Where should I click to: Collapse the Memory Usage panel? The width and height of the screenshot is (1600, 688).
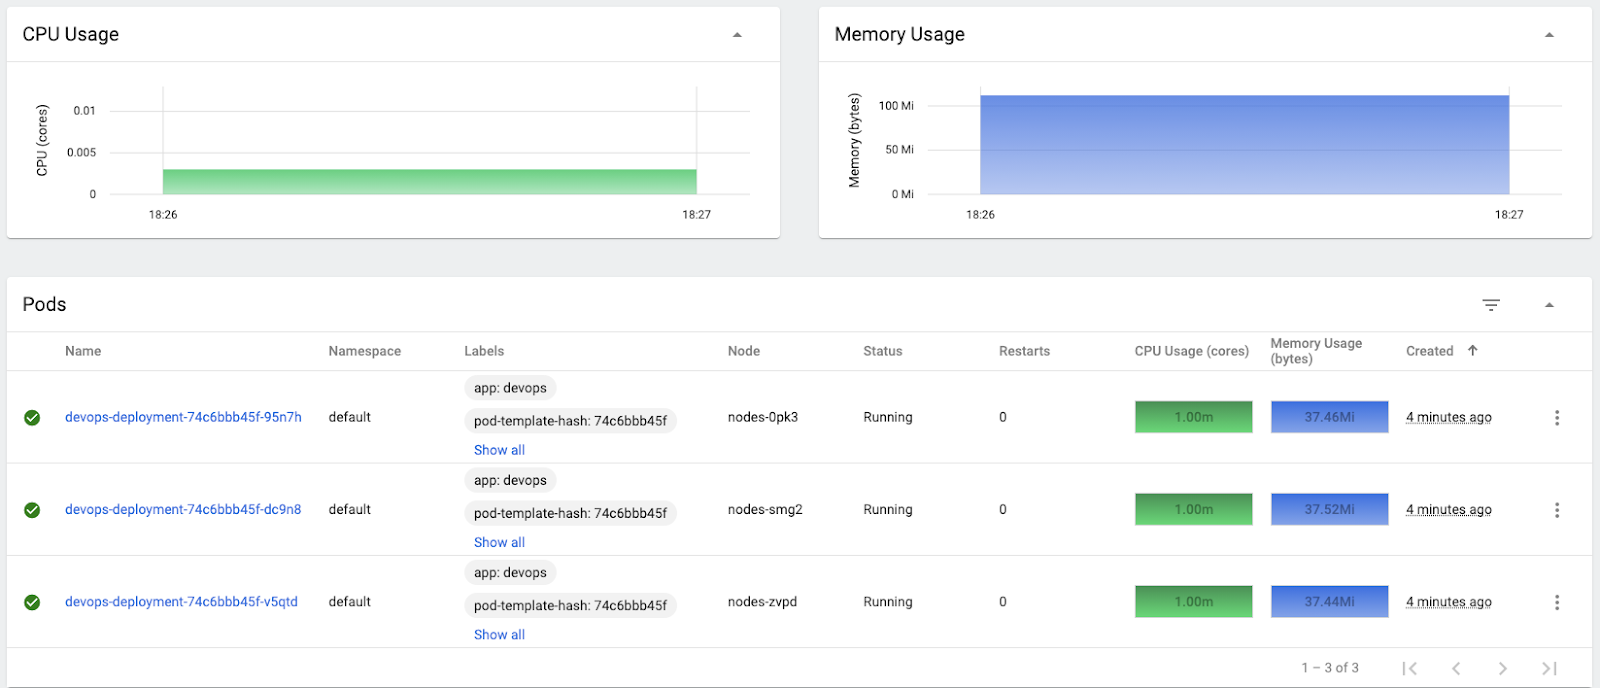pos(1549,35)
